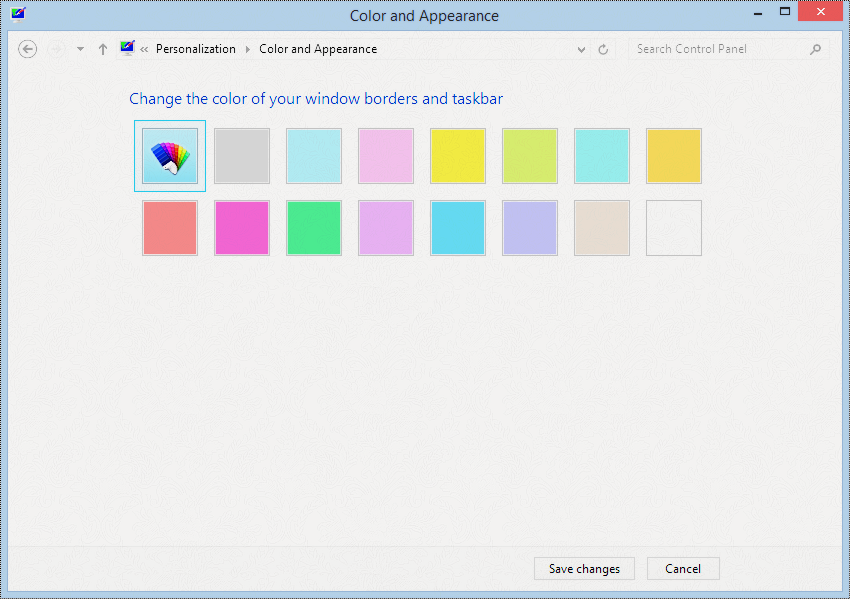Pick the green color swatch
Viewport: 850px width, 599px height.
314,228
